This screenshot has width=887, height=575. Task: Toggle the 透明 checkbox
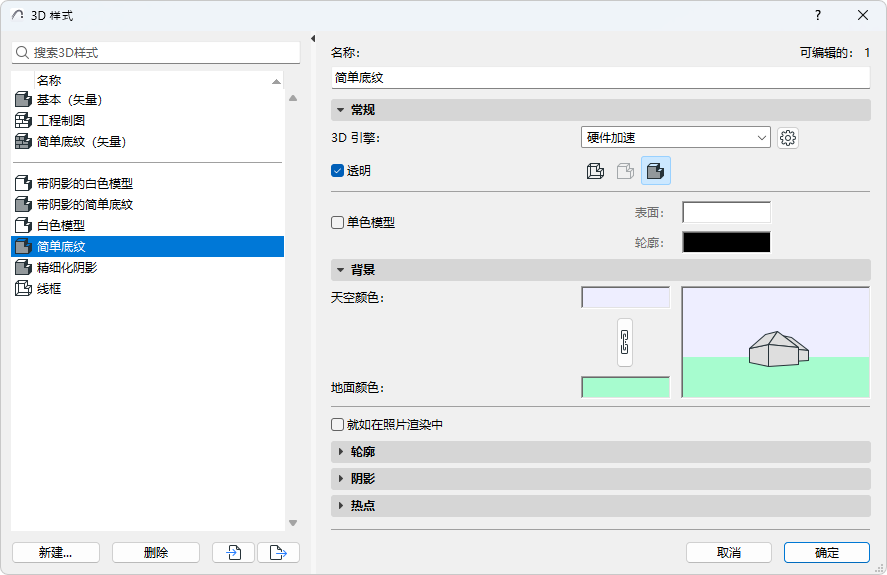pyautogui.click(x=337, y=170)
